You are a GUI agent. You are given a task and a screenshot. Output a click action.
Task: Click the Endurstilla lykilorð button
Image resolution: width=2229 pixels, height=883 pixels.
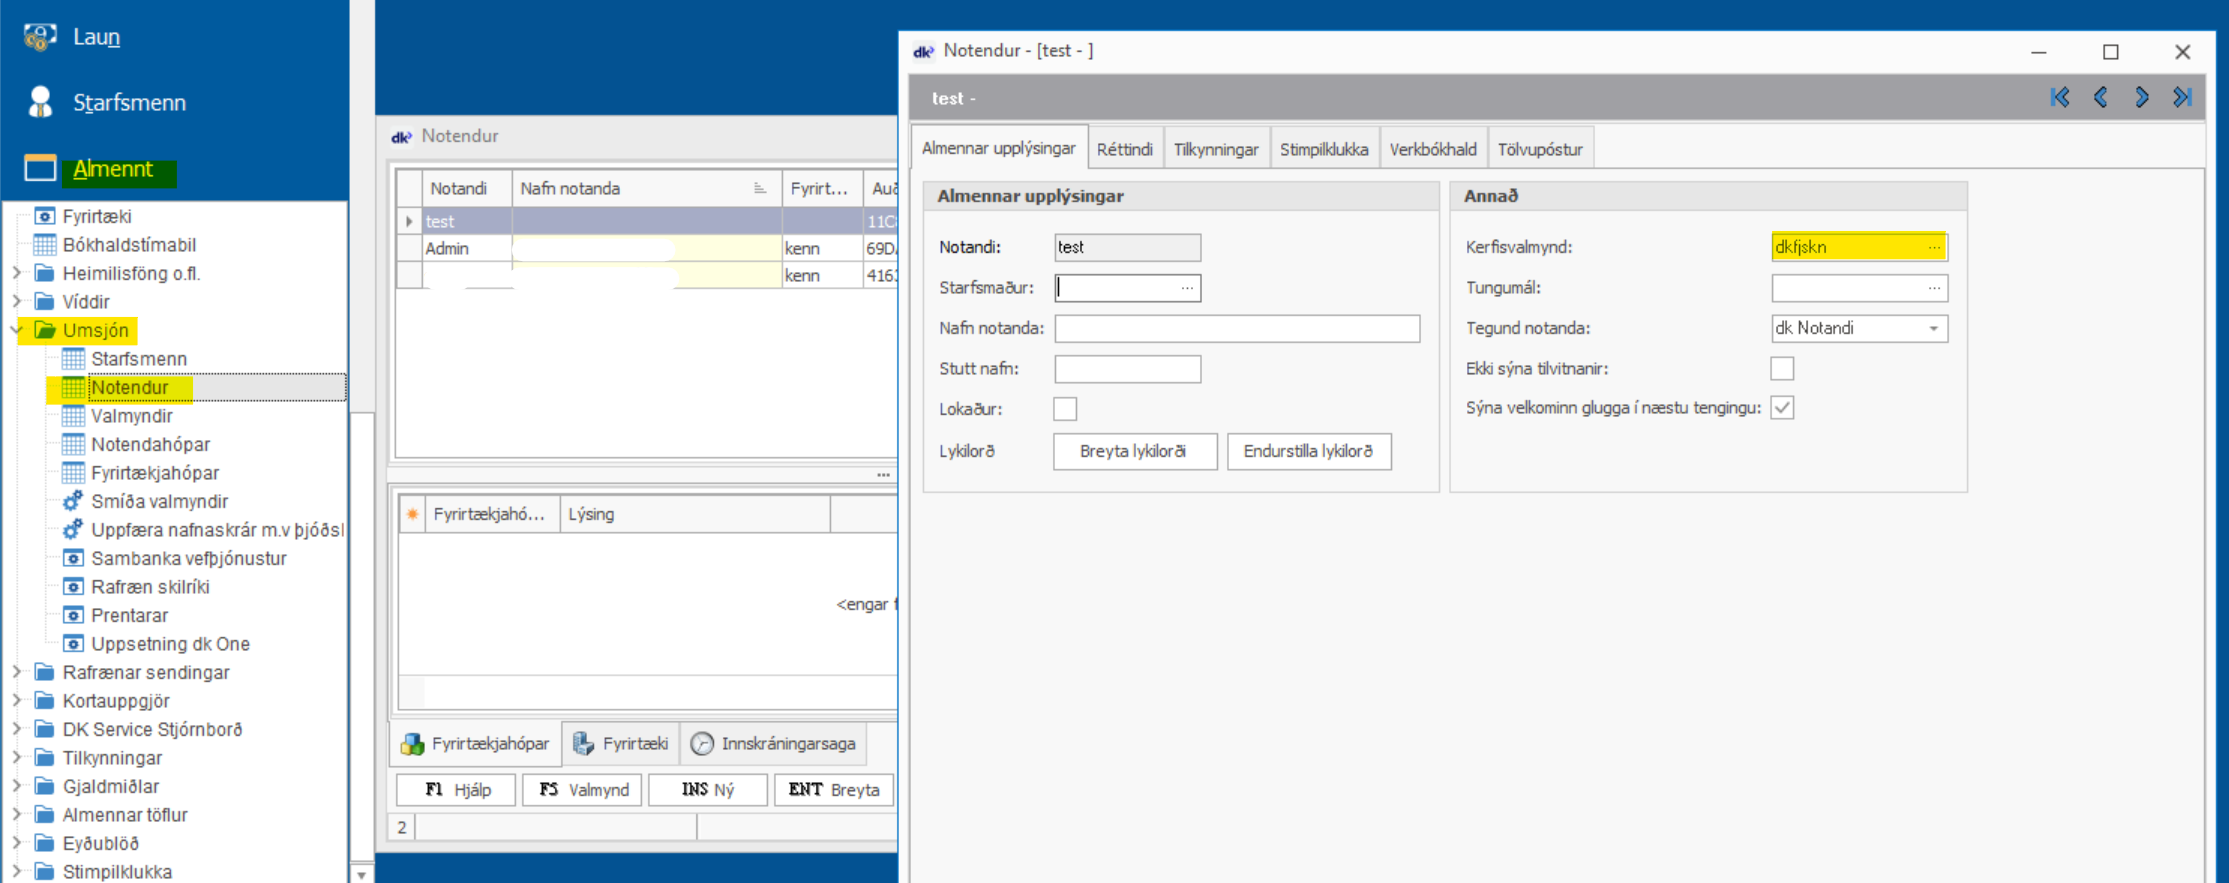click(x=1308, y=451)
